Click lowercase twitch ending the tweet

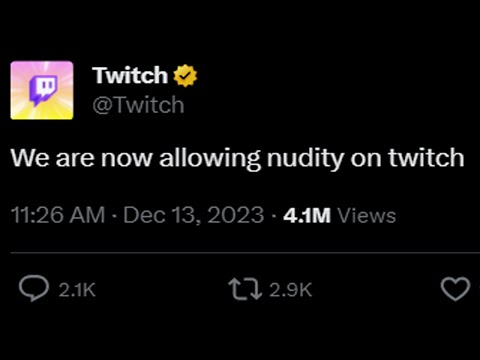(426, 157)
